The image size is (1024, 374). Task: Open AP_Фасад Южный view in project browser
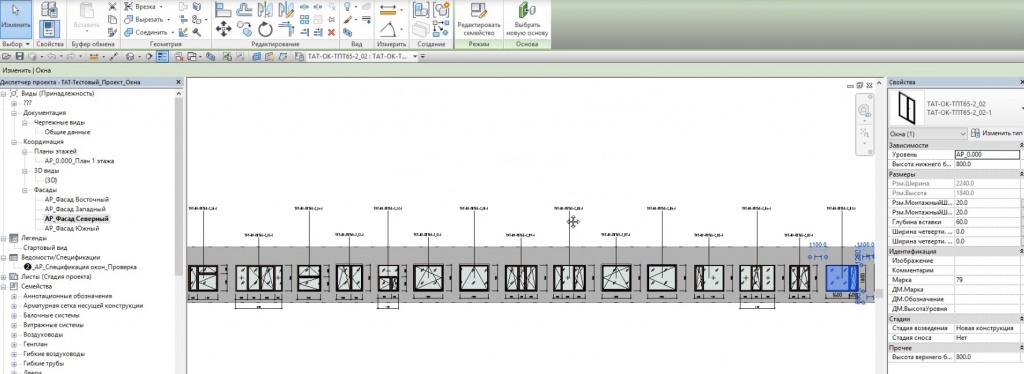click(72, 228)
